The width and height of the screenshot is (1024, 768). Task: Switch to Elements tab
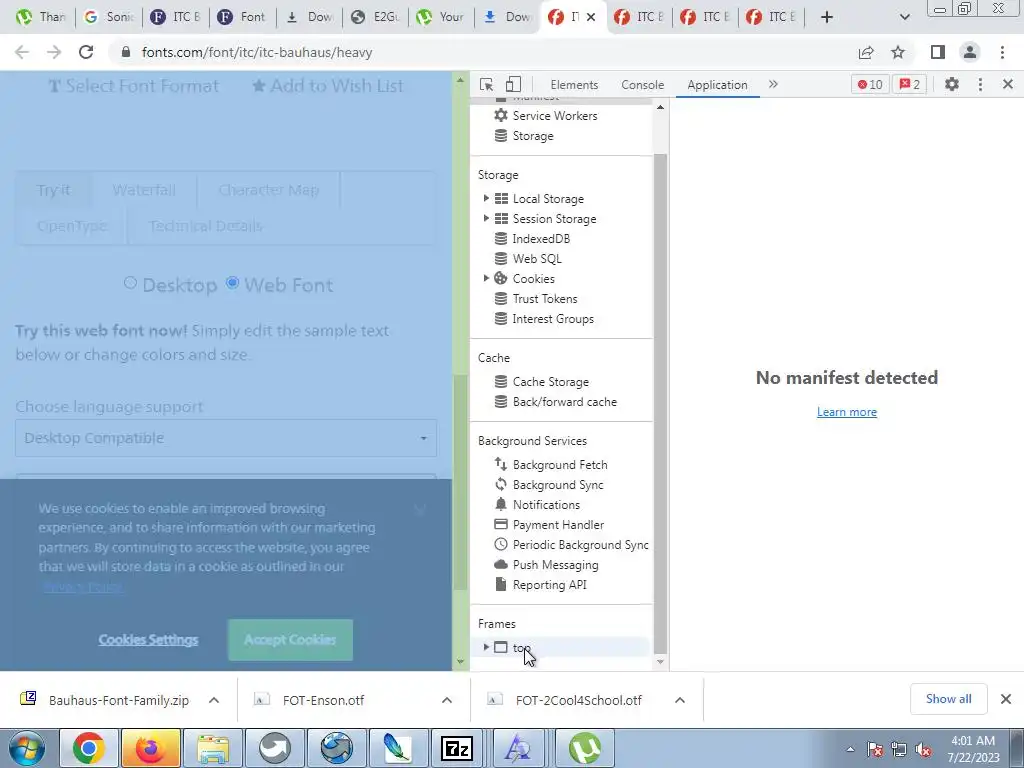click(574, 85)
